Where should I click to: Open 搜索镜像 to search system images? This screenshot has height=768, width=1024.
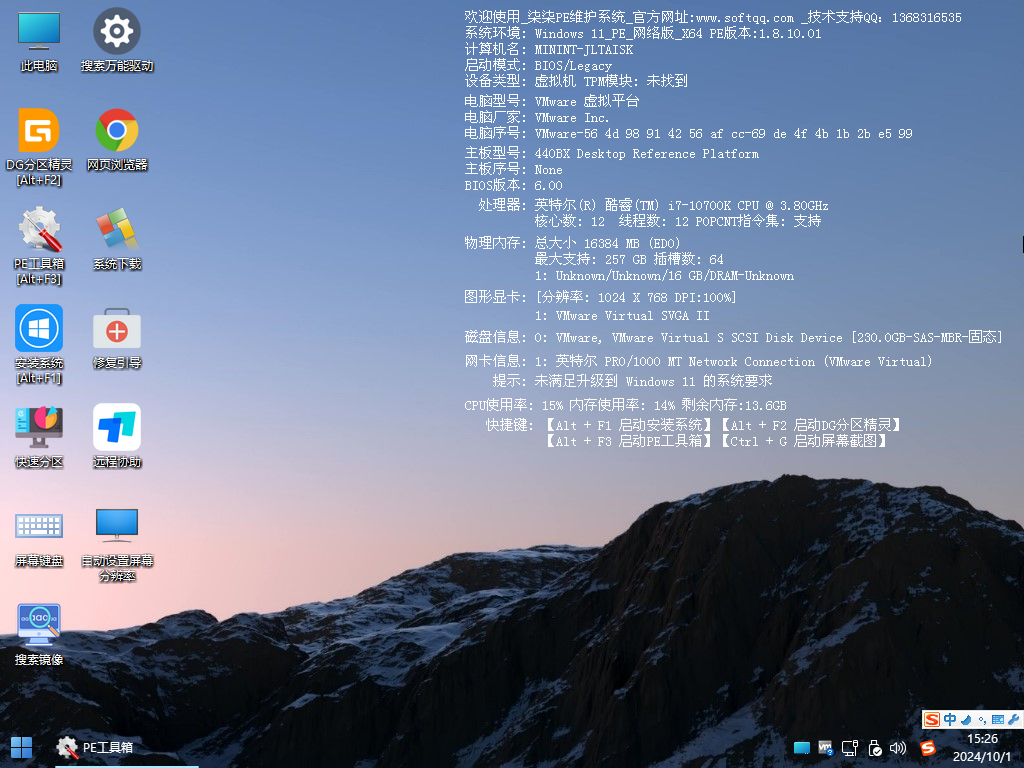38,622
